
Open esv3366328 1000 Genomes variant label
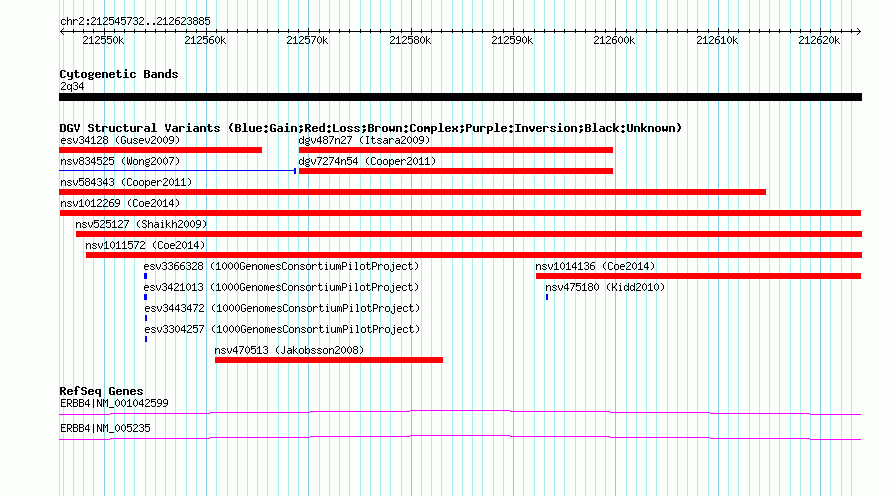(282, 266)
